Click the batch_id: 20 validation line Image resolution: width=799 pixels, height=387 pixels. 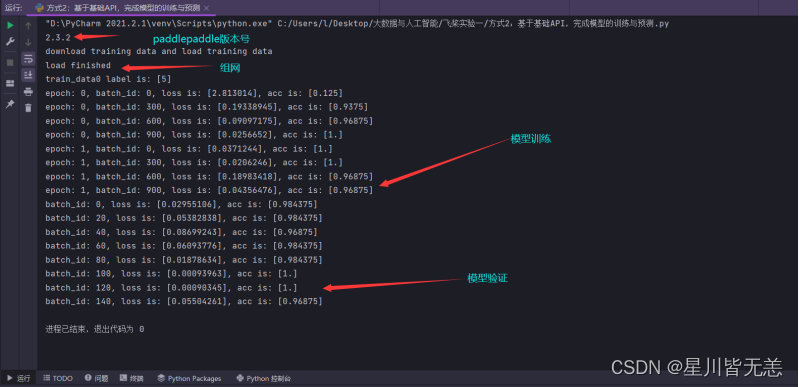(x=183, y=218)
